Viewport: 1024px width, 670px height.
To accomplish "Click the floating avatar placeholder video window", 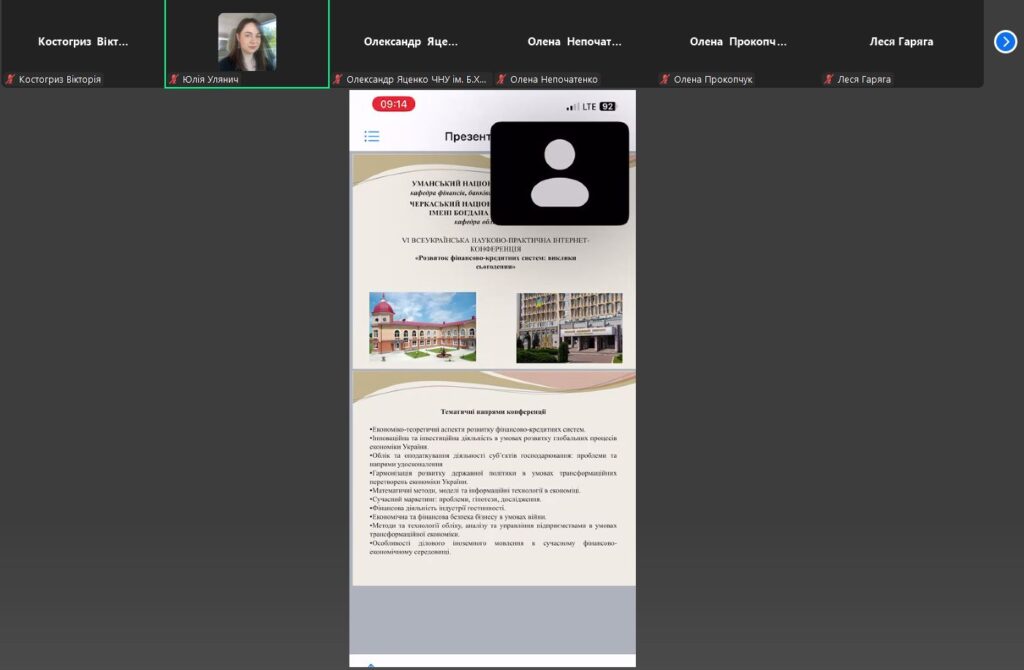I will [559, 173].
